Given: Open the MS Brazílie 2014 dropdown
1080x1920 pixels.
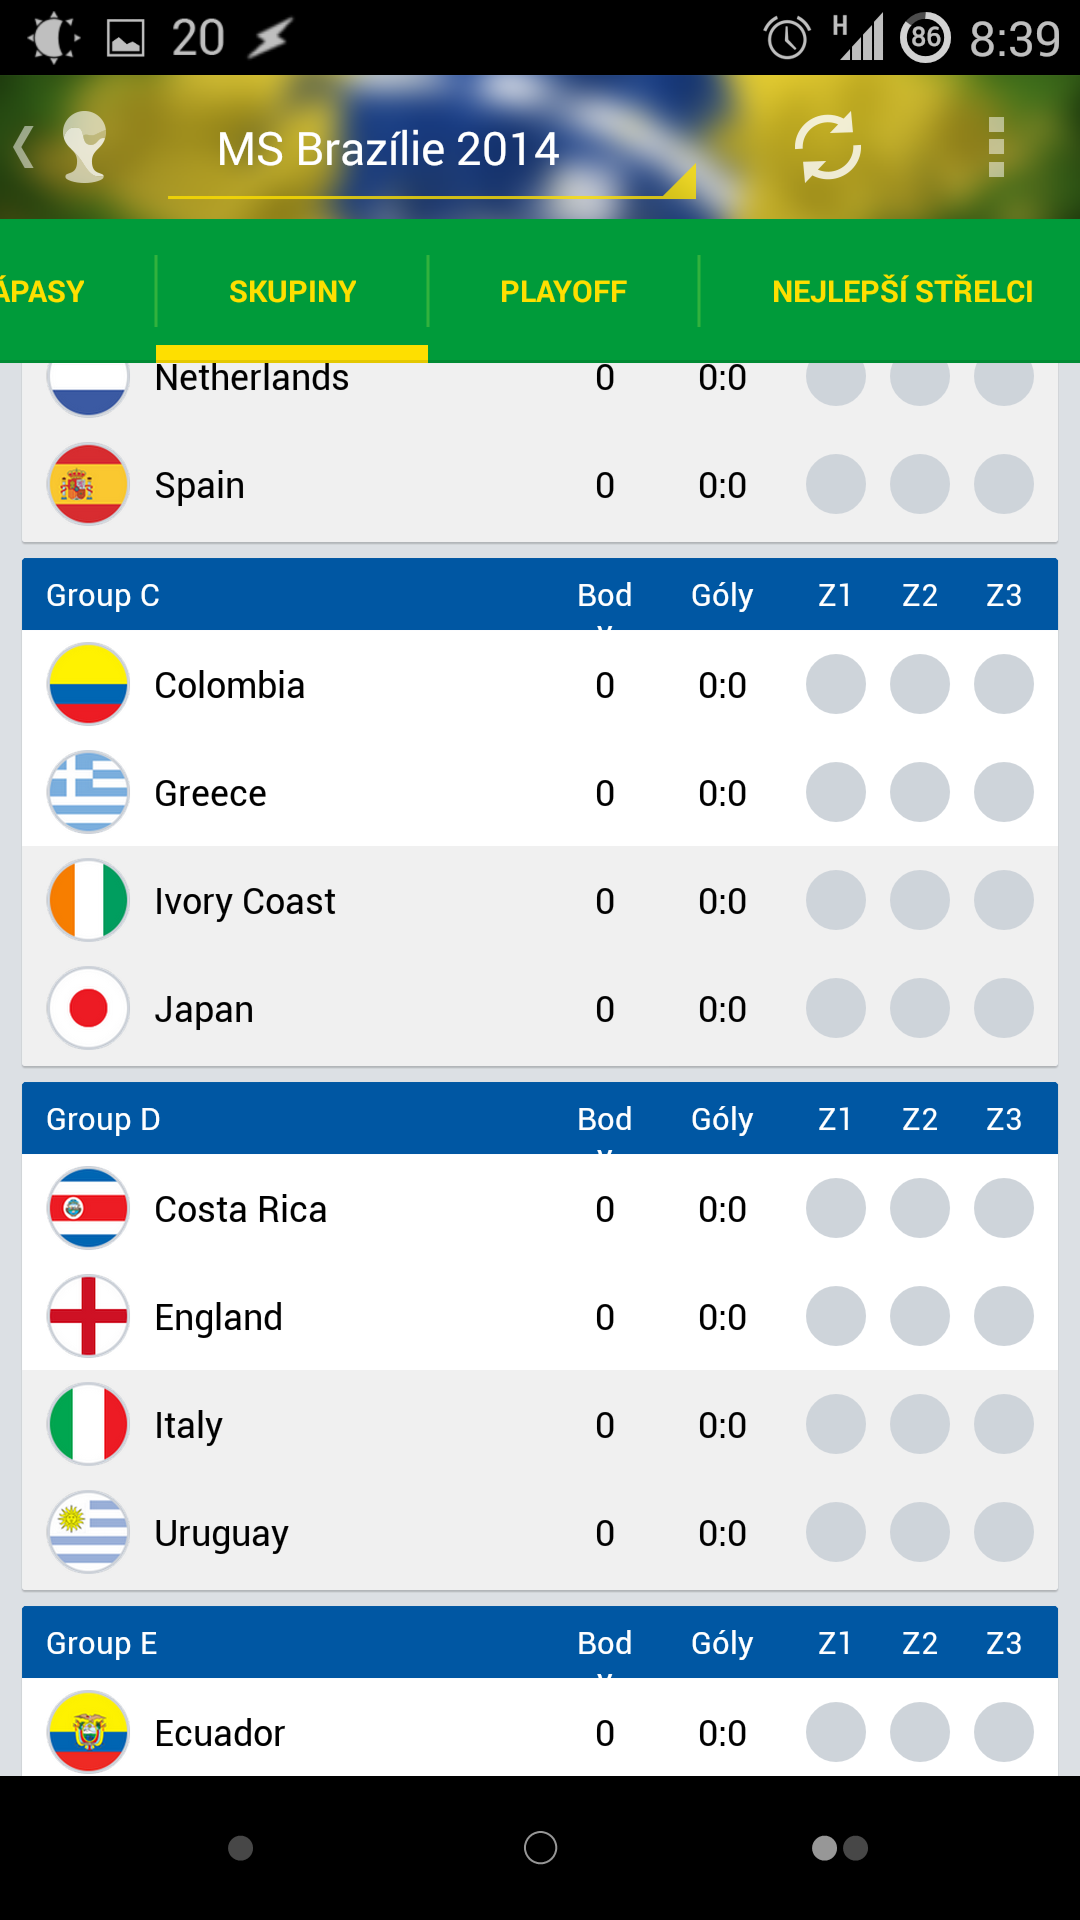Looking at the screenshot, I should (x=430, y=150).
